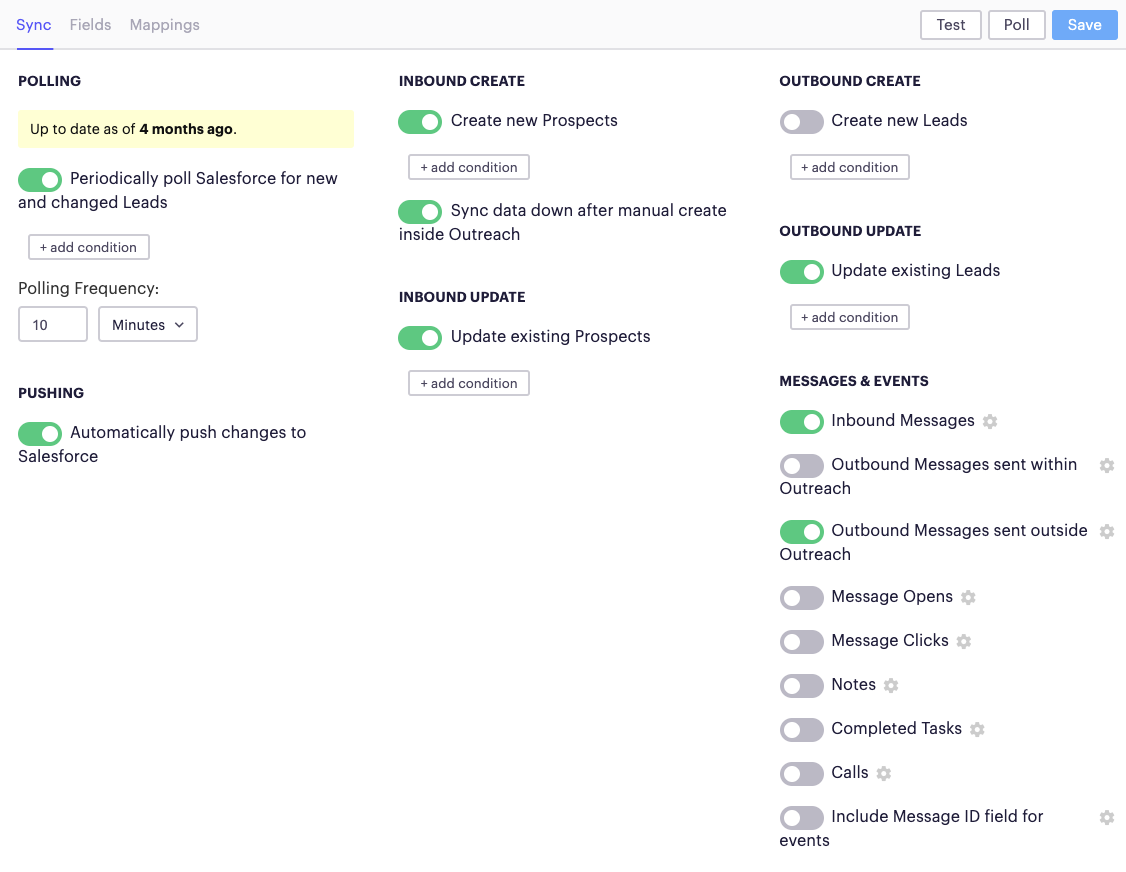Open gear for Outbound Messages sent within Outreach
The height and width of the screenshot is (872, 1126).
(x=1107, y=464)
